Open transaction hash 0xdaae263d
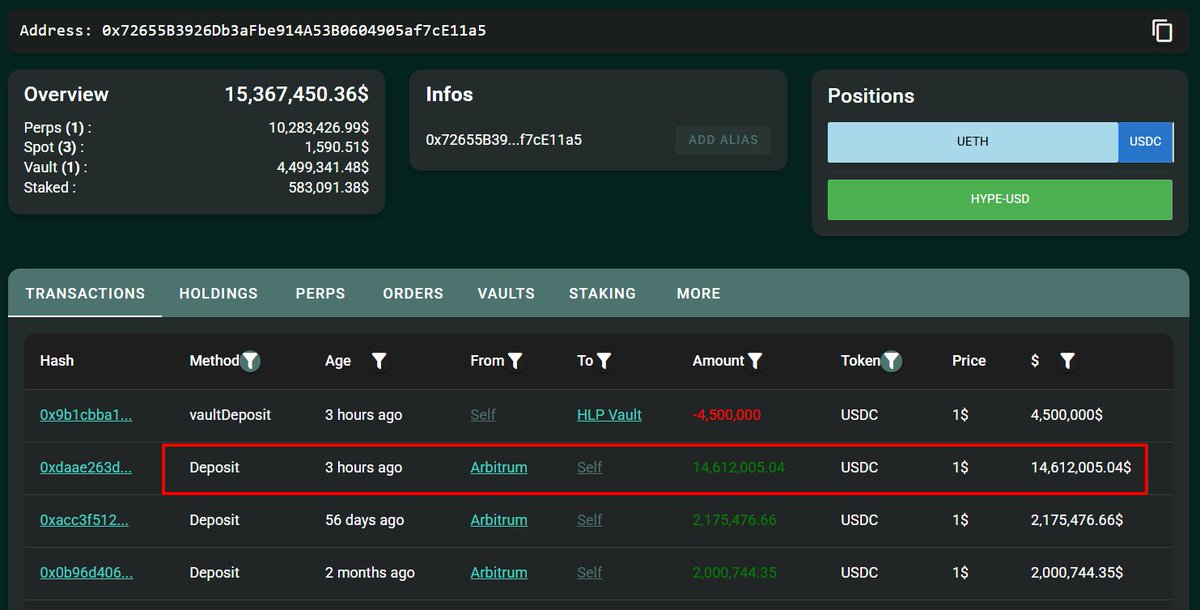The width and height of the screenshot is (1200, 610). [x=86, y=467]
